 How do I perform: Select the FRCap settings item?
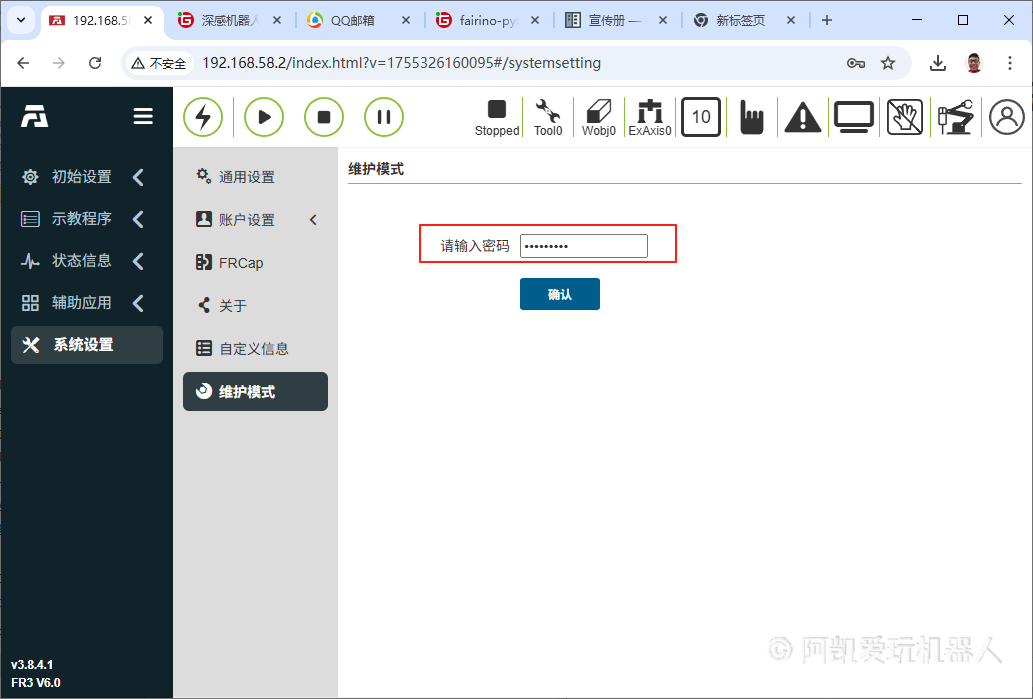[241, 263]
